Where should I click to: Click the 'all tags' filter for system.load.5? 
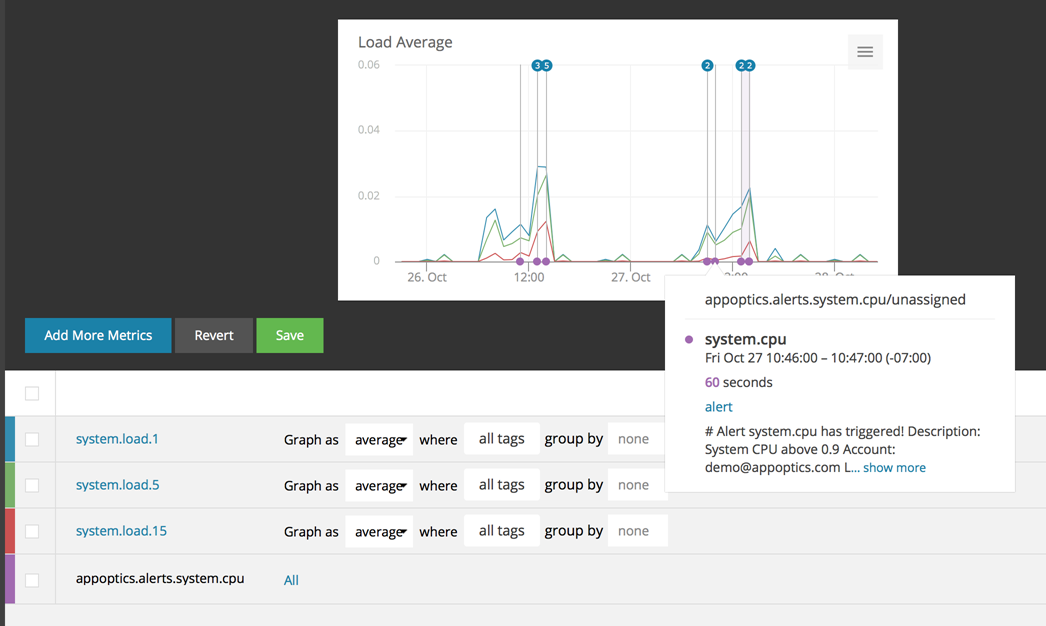point(501,485)
